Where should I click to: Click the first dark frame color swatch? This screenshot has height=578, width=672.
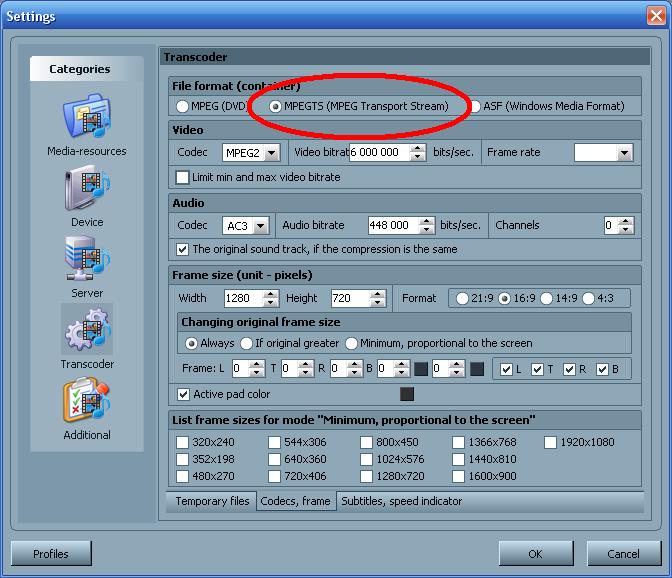(x=421, y=369)
